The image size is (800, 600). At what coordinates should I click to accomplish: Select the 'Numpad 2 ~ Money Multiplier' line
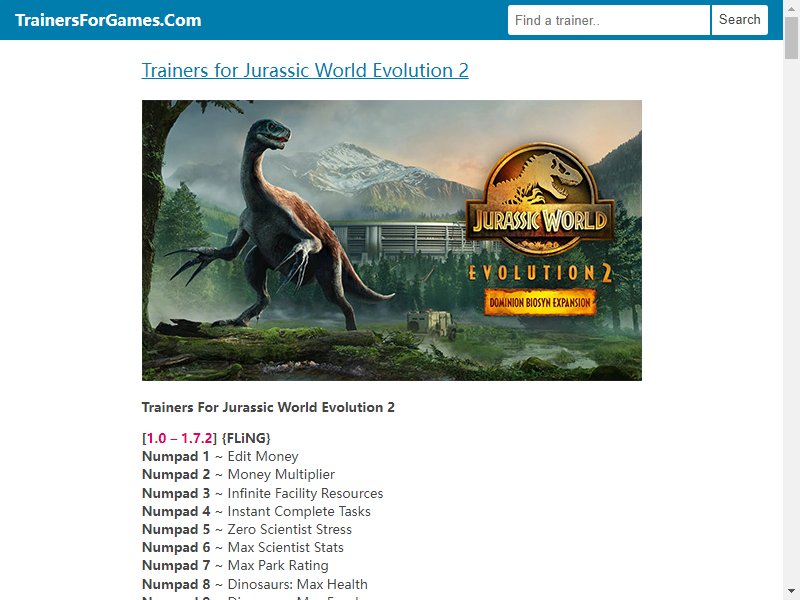pyautogui.click(x=238, y=474)
